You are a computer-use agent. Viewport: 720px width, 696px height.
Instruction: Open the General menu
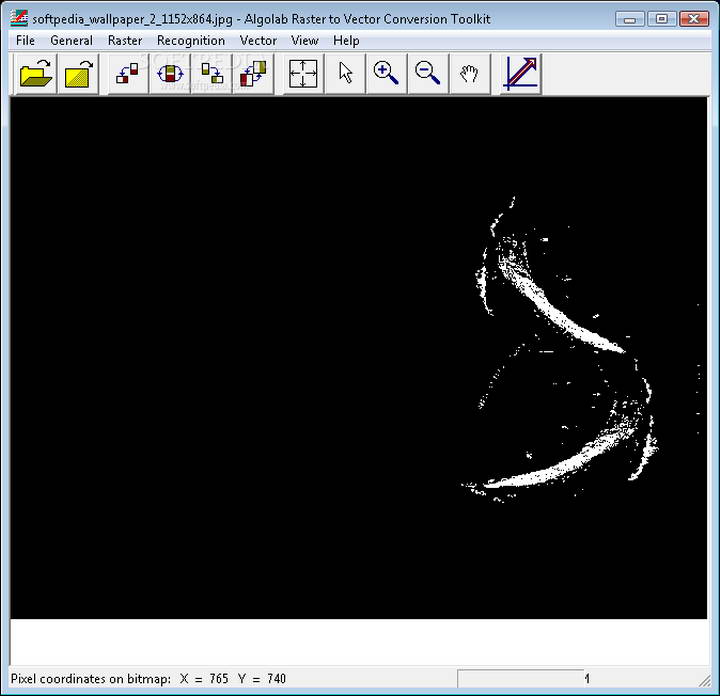[x=71, y=40]
